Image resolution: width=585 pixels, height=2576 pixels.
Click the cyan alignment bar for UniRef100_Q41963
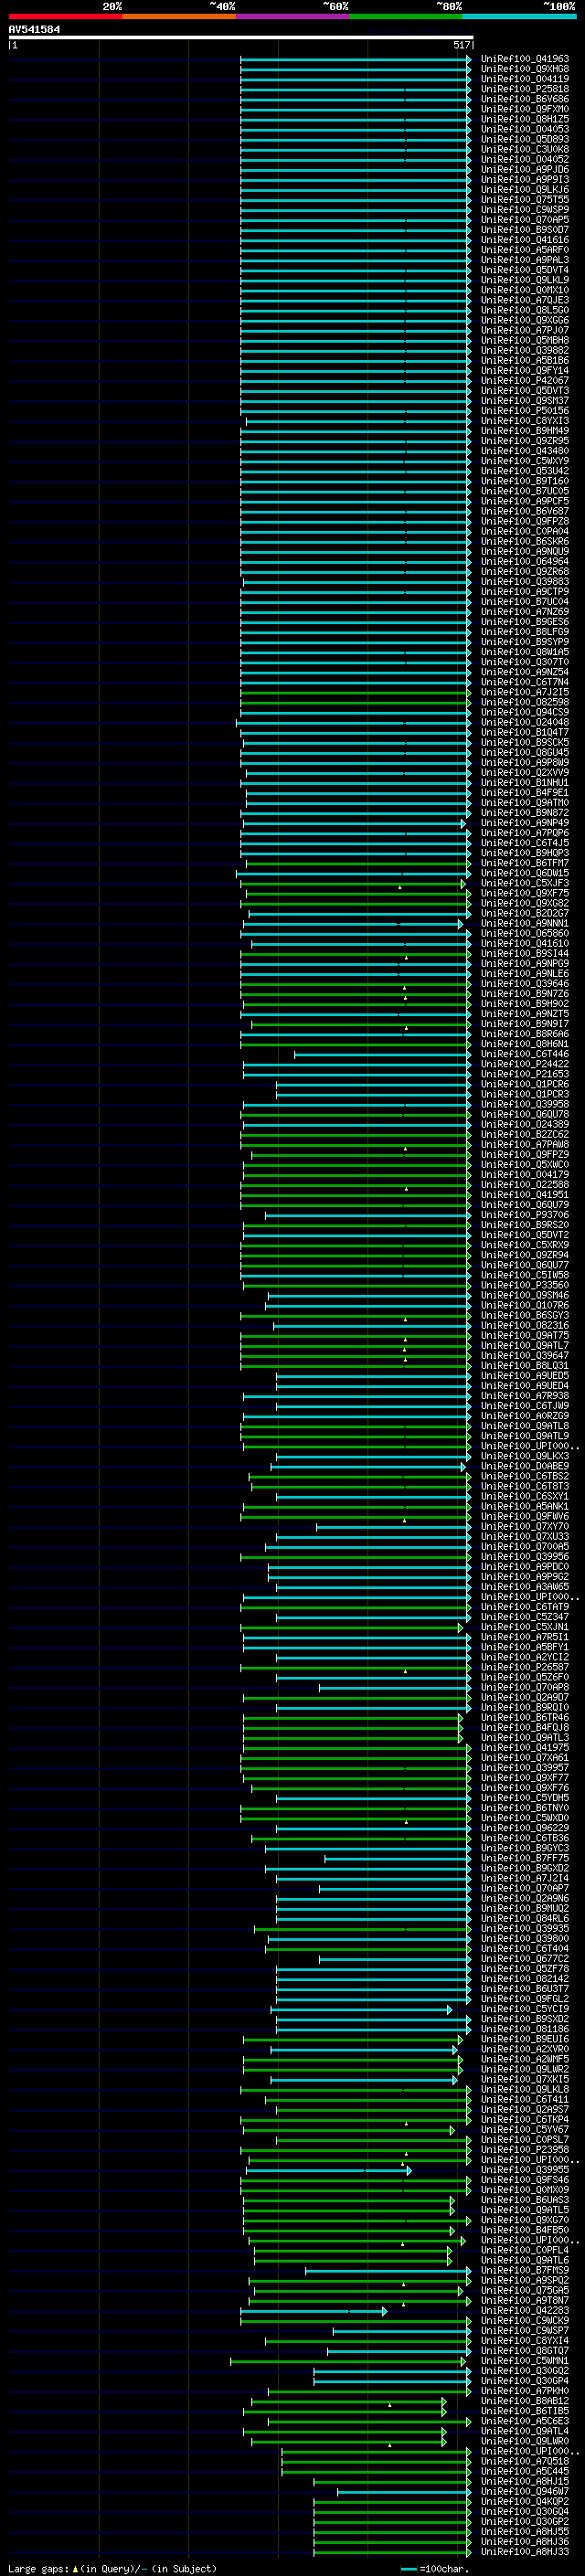click(x=355, y=59)
